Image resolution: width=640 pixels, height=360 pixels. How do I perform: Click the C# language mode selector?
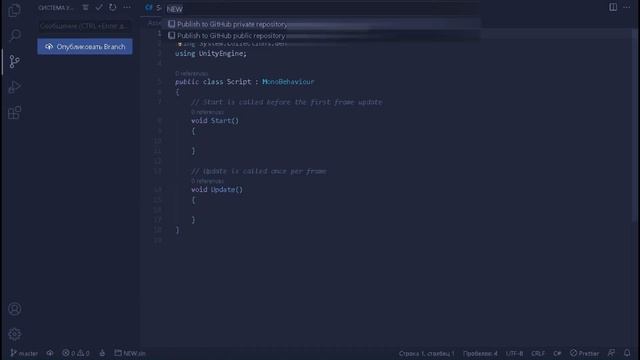[557, 353]
